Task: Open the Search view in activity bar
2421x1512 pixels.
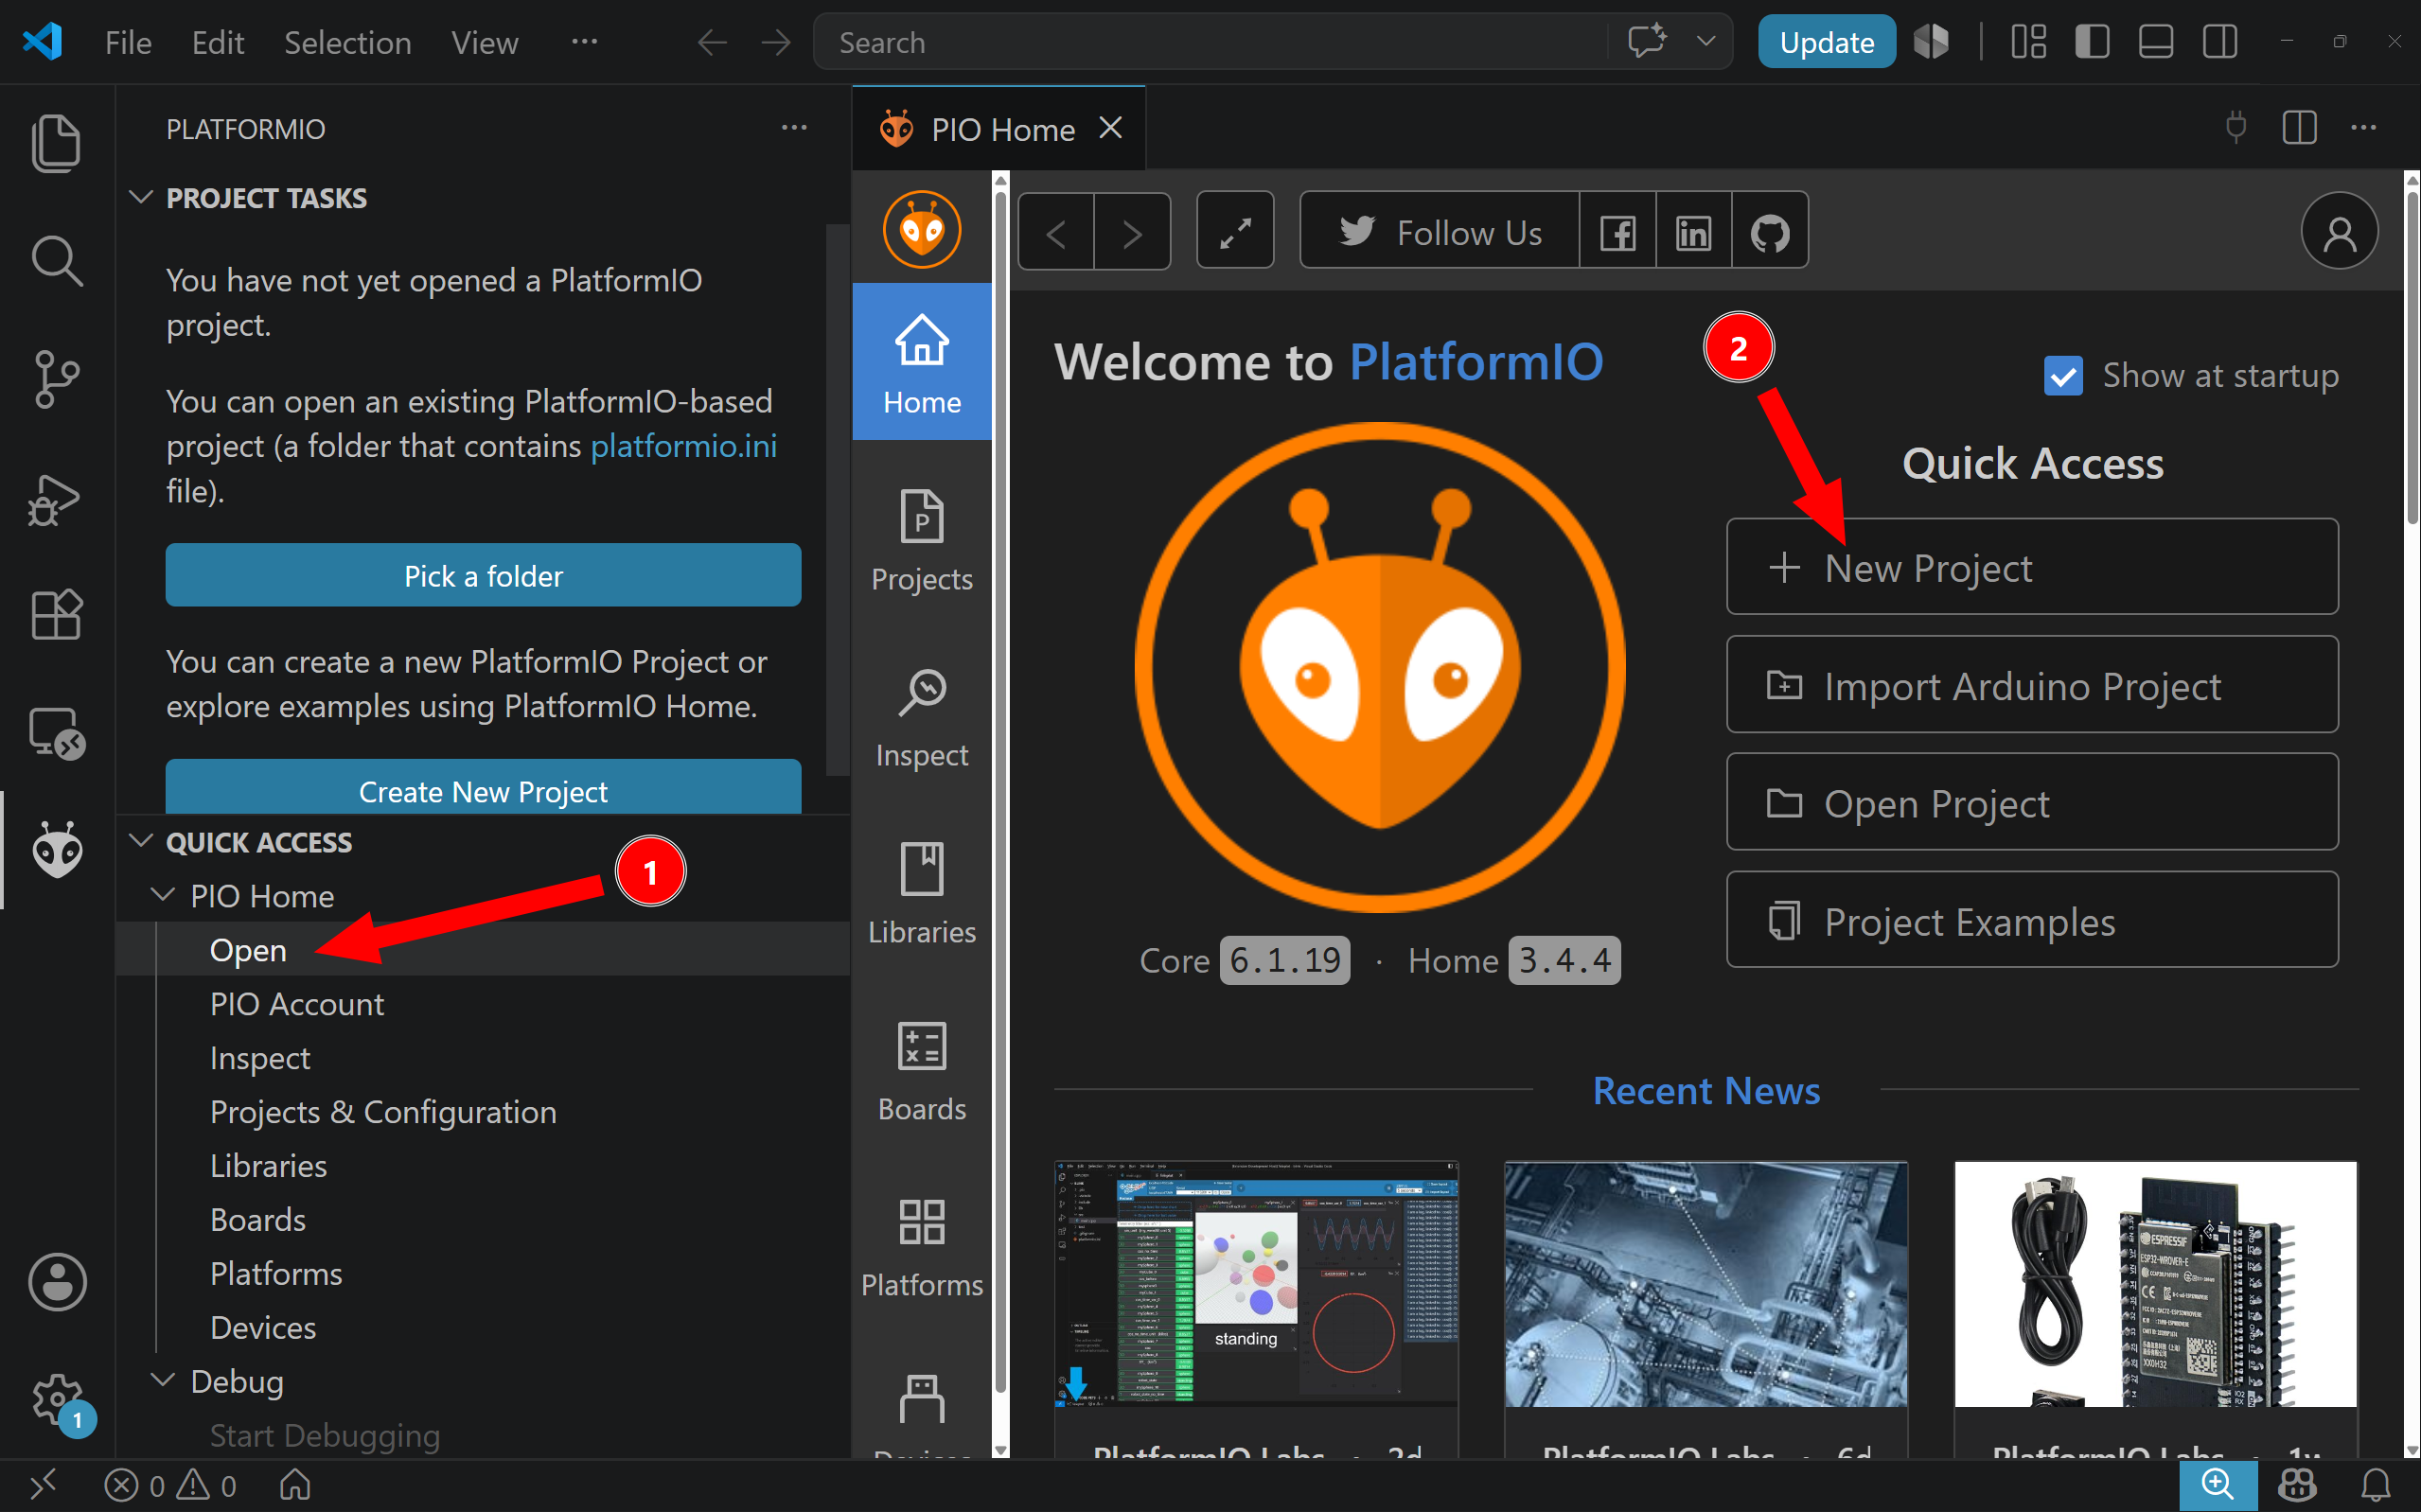Action: (56, 261)
